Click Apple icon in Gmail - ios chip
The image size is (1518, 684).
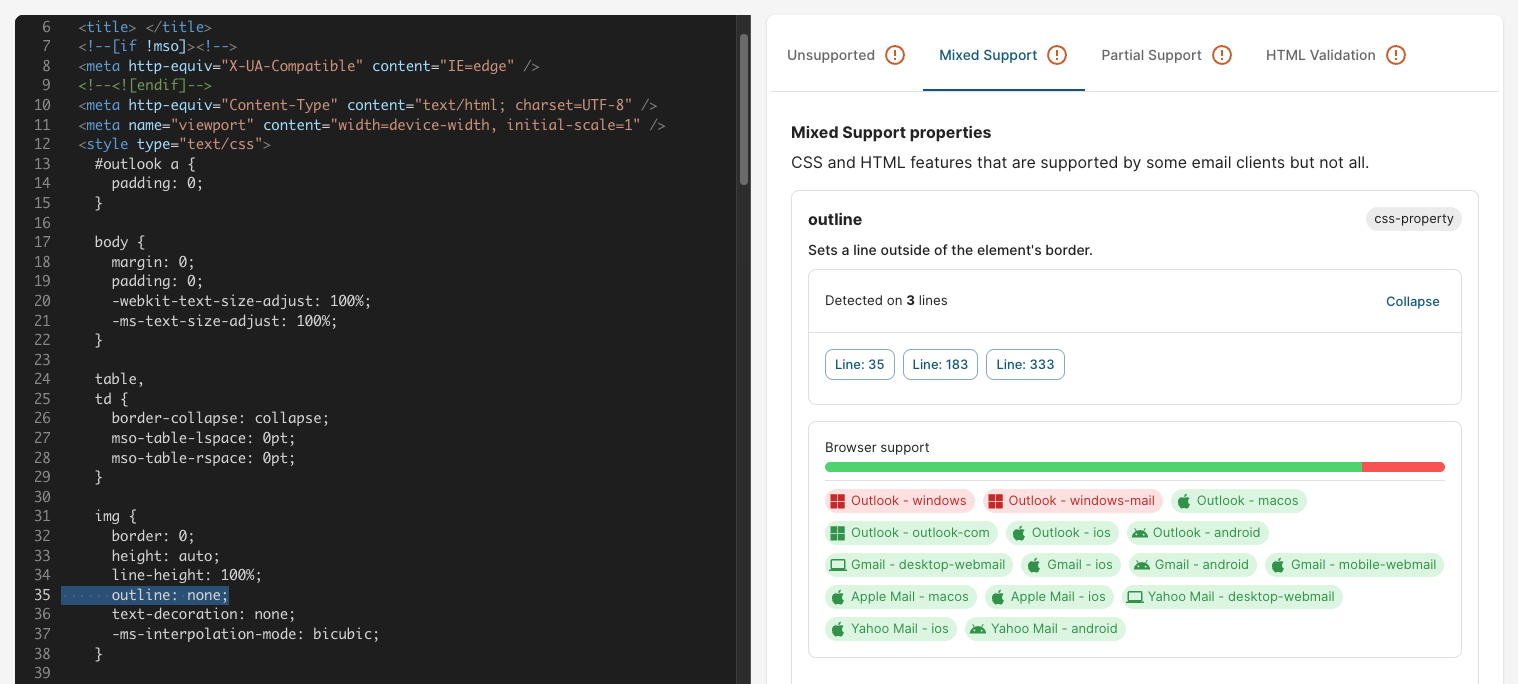click(x=1034, y=565)
